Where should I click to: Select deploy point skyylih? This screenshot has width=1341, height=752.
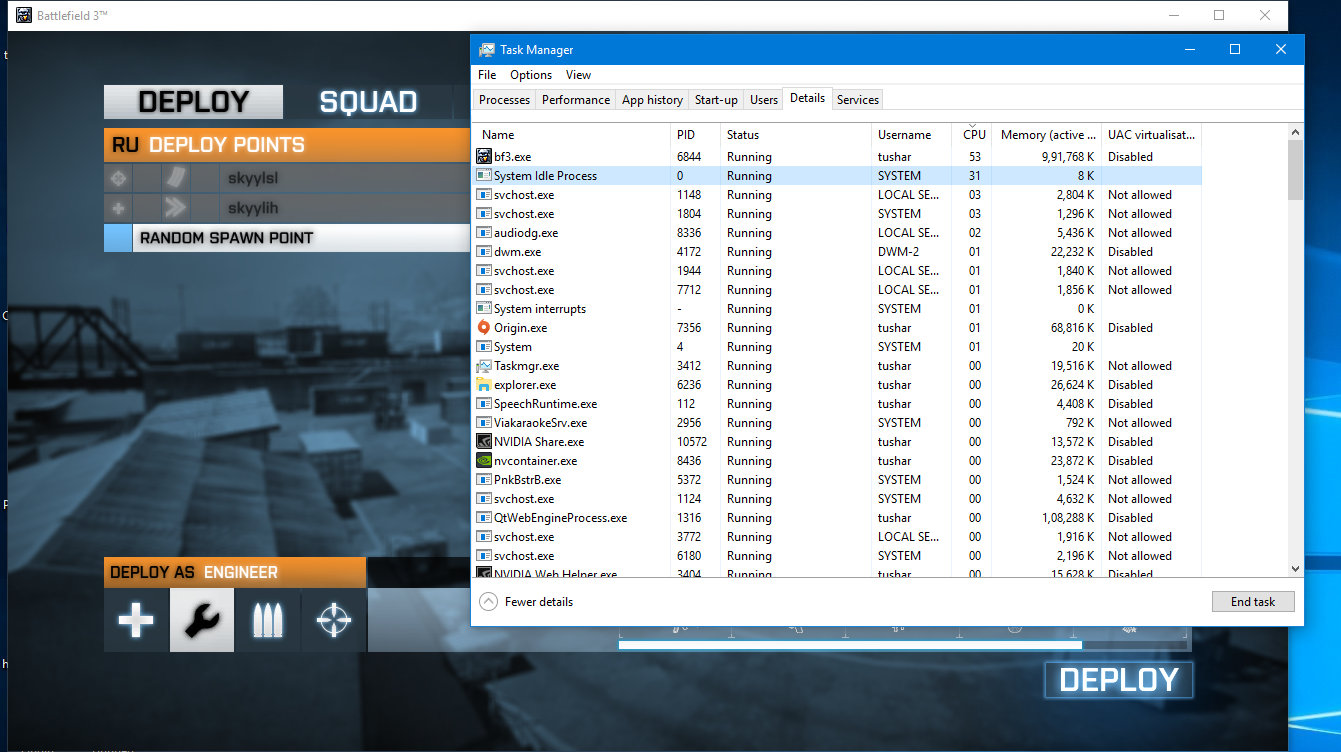tap(287, 208)
